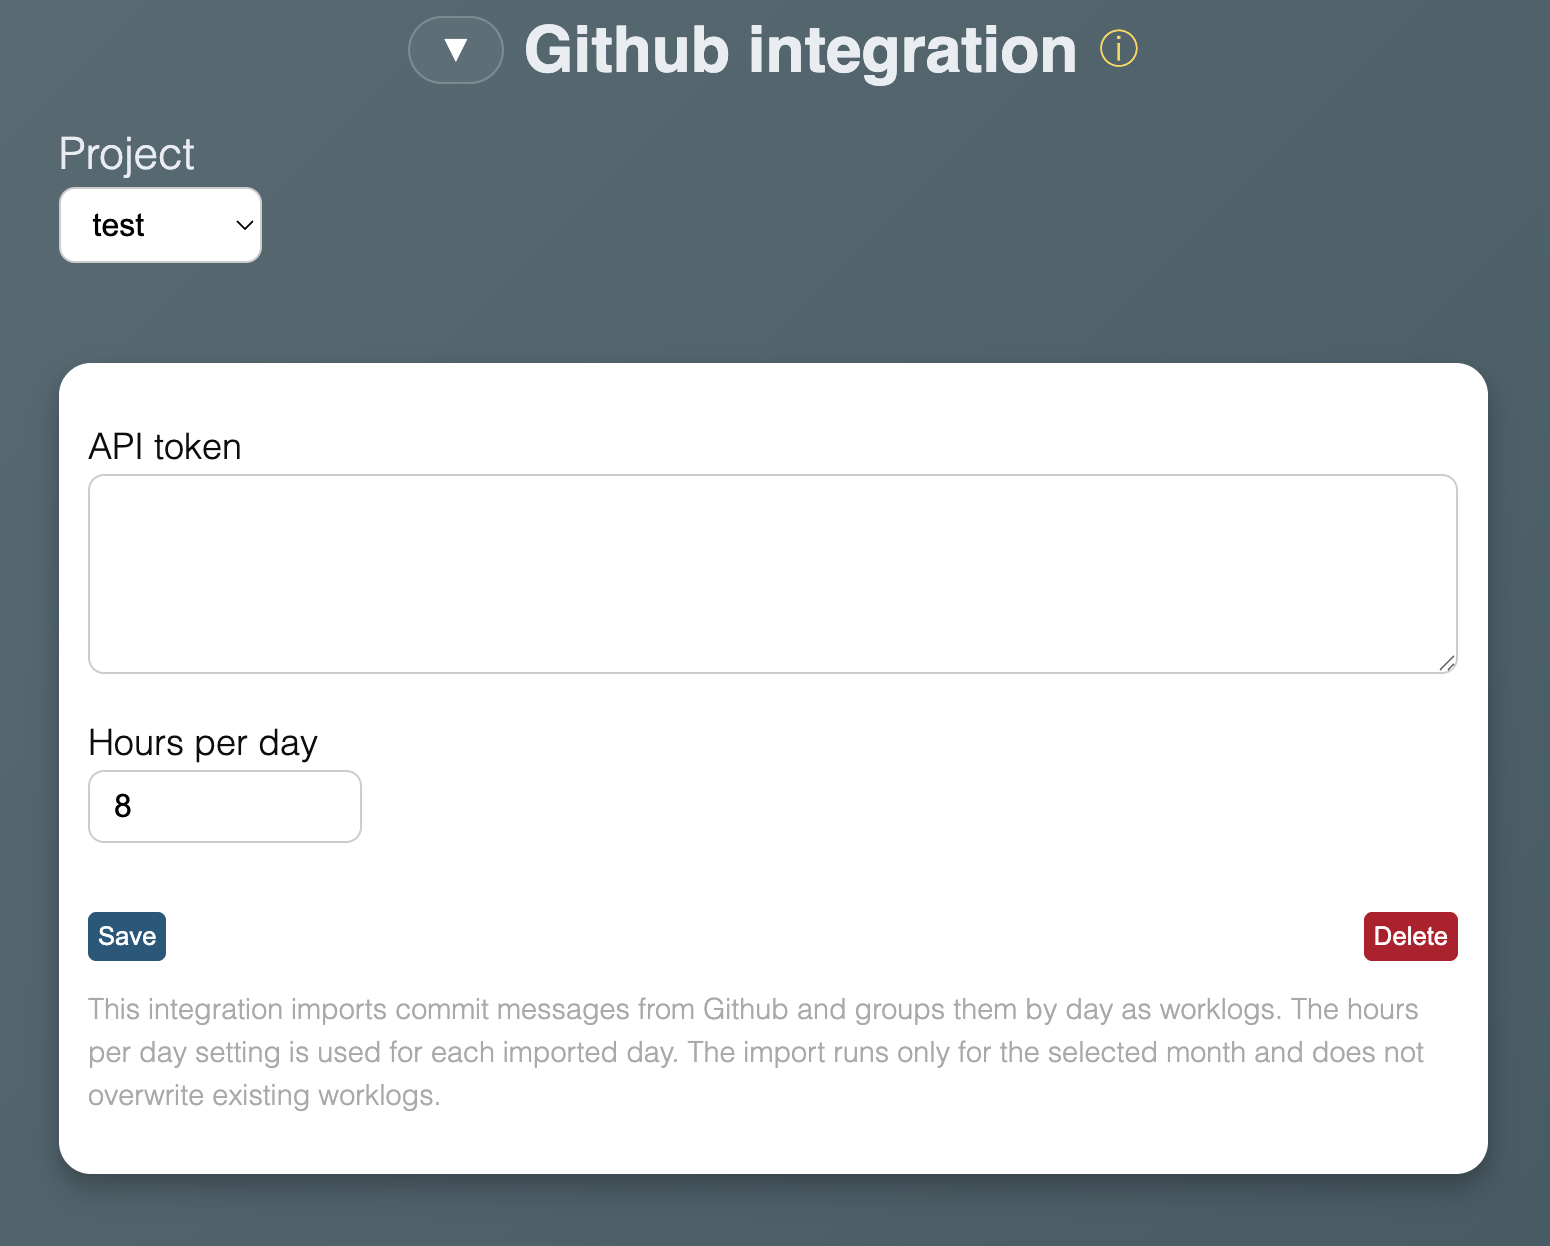Image resolution: width=1550 pixels, height=1246 pixels.
Task: Click the Project label
Action: (x=127, y=154)
